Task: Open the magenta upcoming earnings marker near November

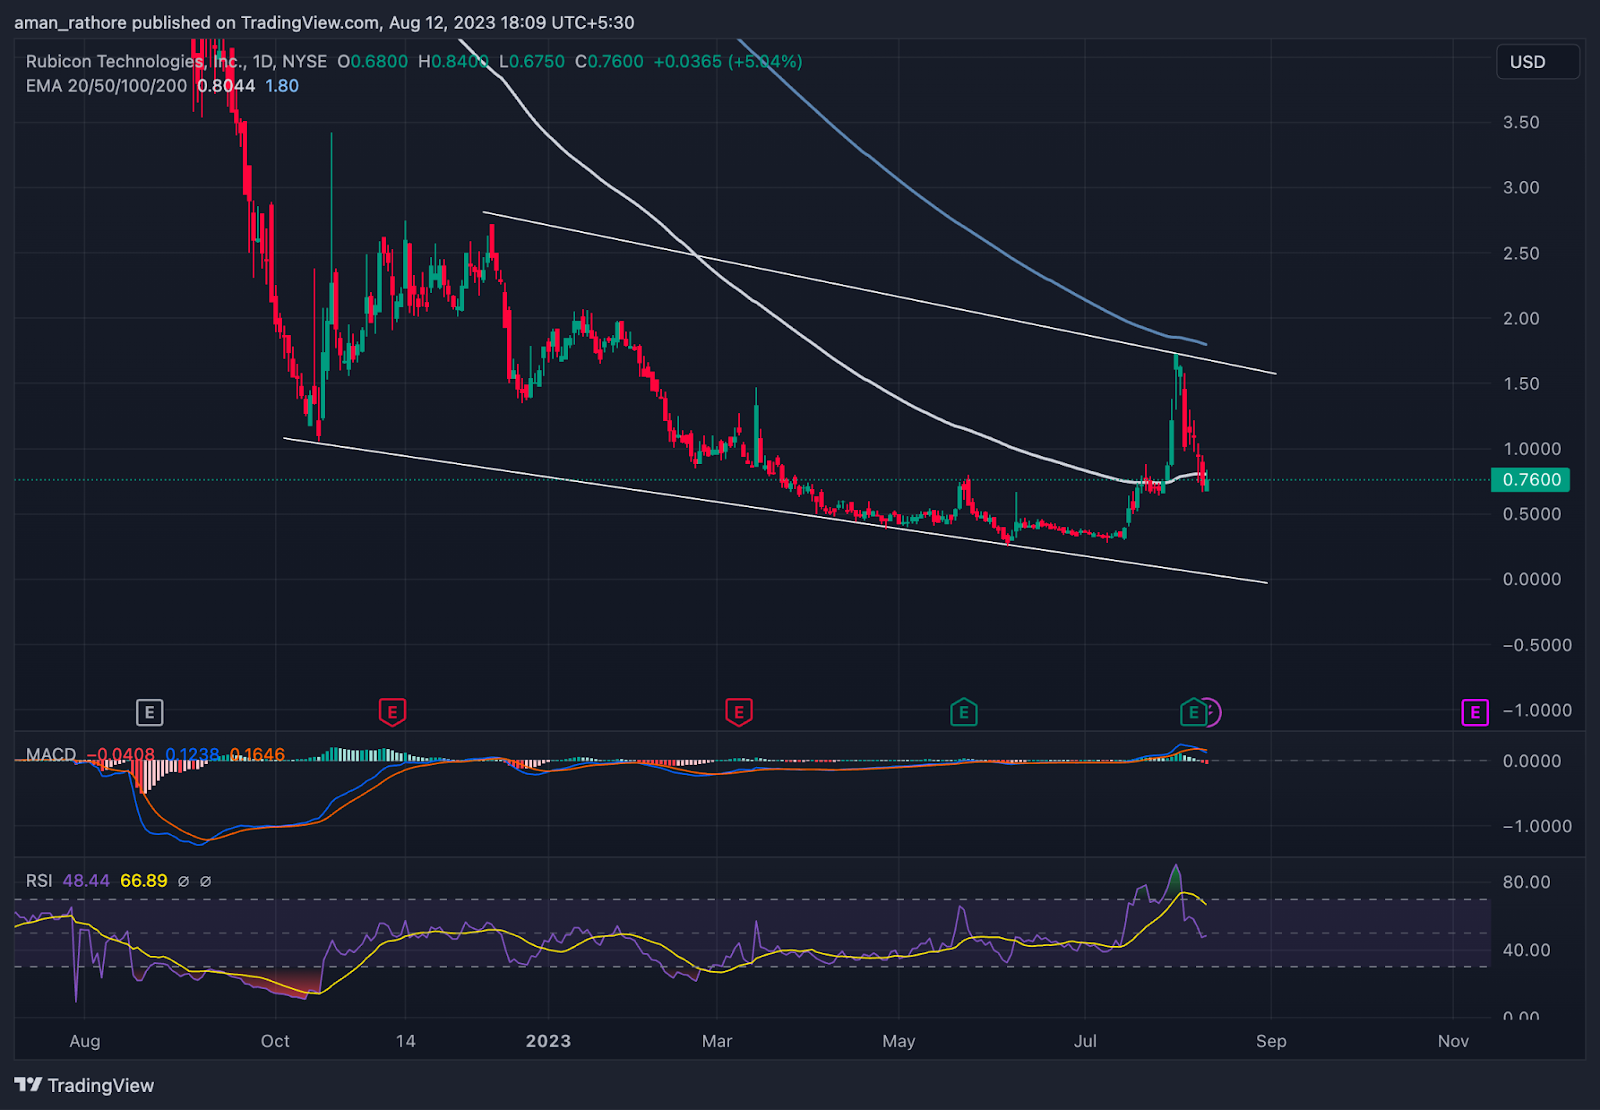Action: click(1475, 713)
